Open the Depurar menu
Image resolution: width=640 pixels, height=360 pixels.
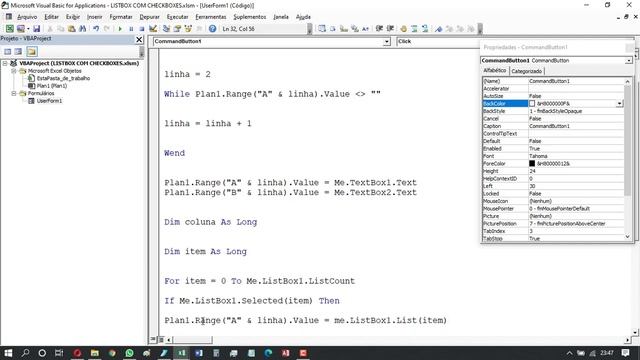pyautogui.click(x=149, y=17)
